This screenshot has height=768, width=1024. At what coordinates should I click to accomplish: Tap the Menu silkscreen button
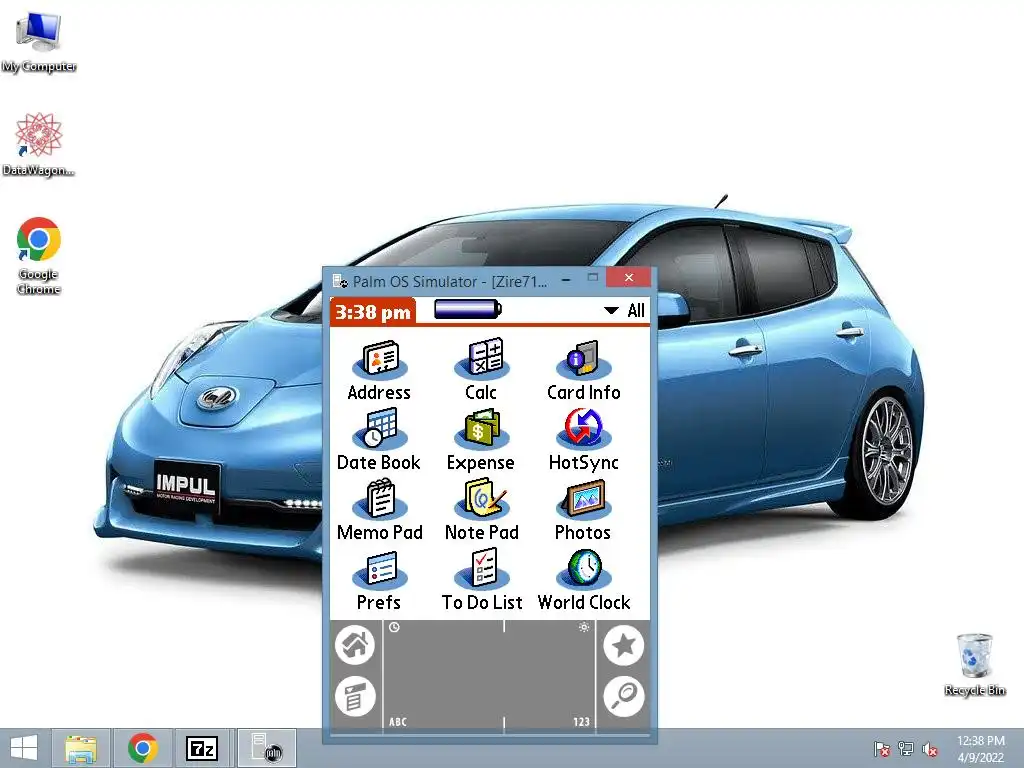[x=355, y=696]
